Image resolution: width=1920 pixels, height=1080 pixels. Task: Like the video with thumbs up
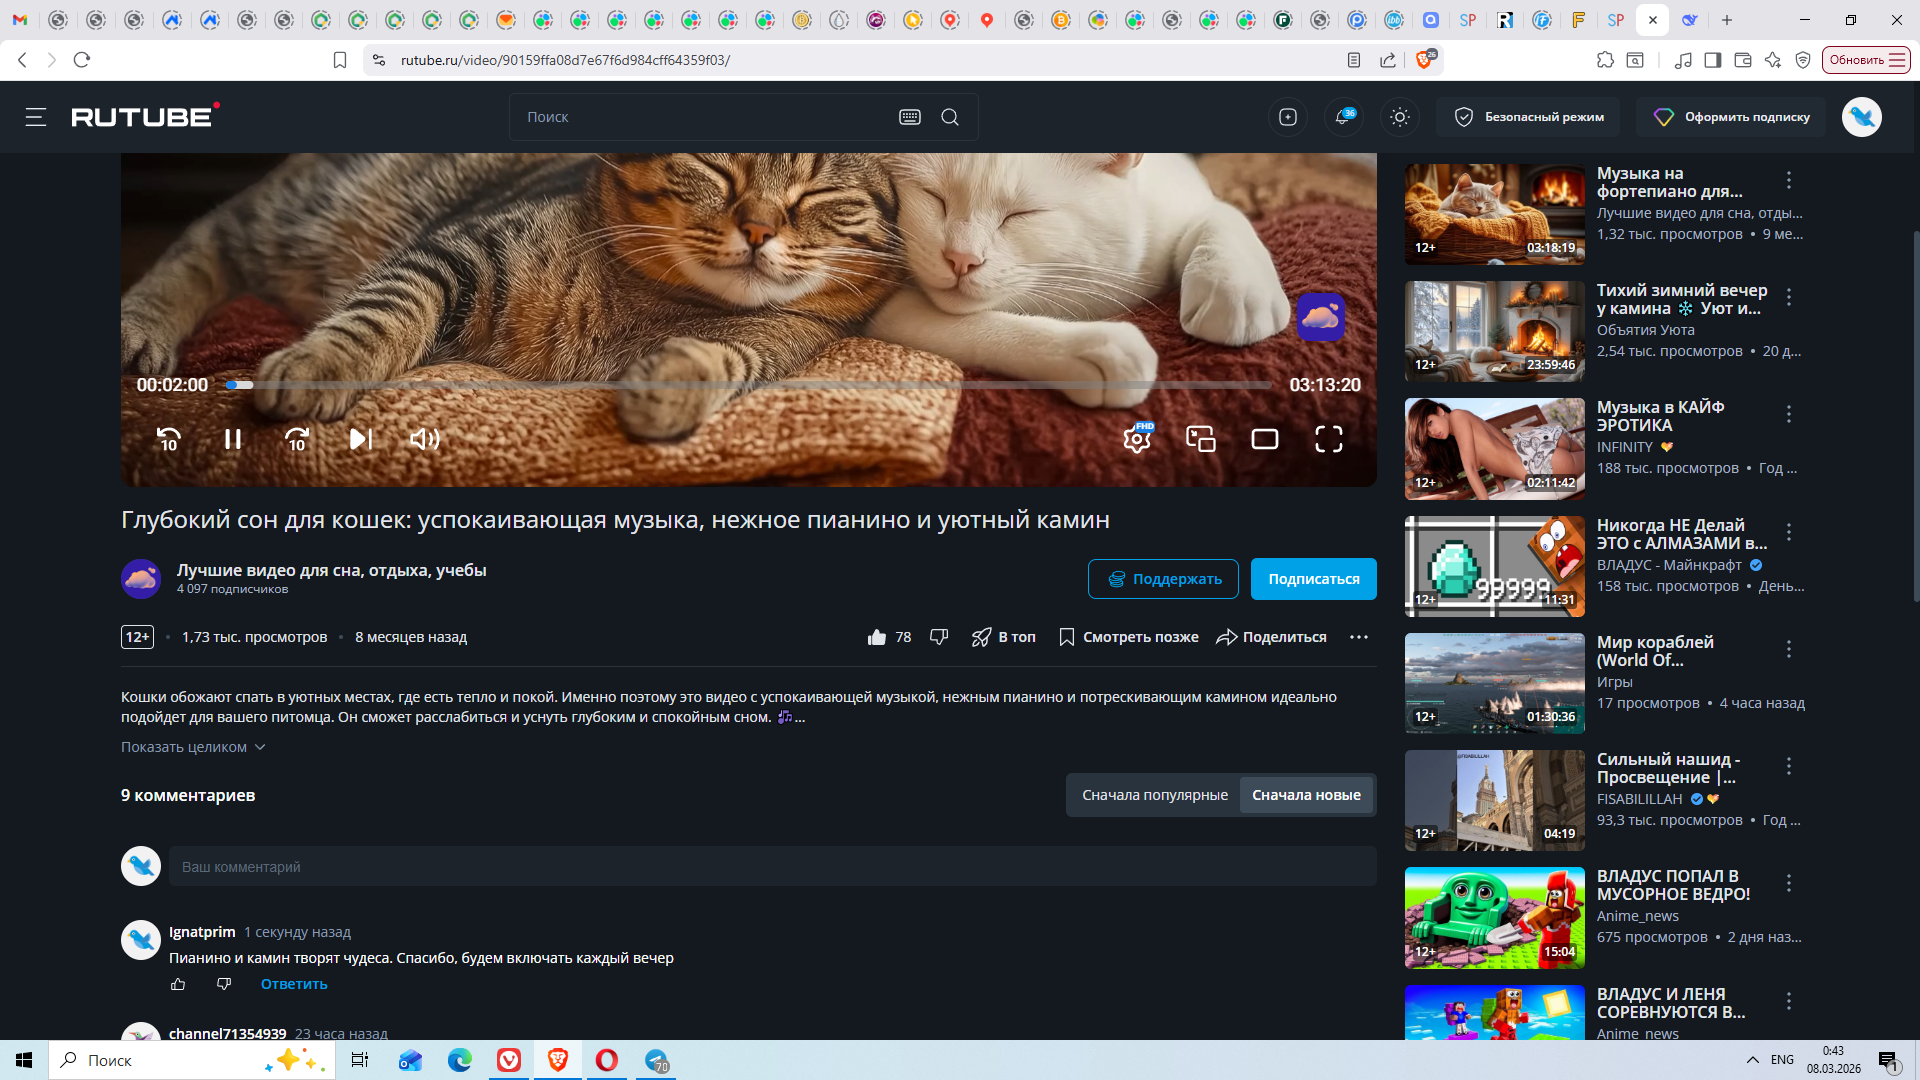coord(877,637)
